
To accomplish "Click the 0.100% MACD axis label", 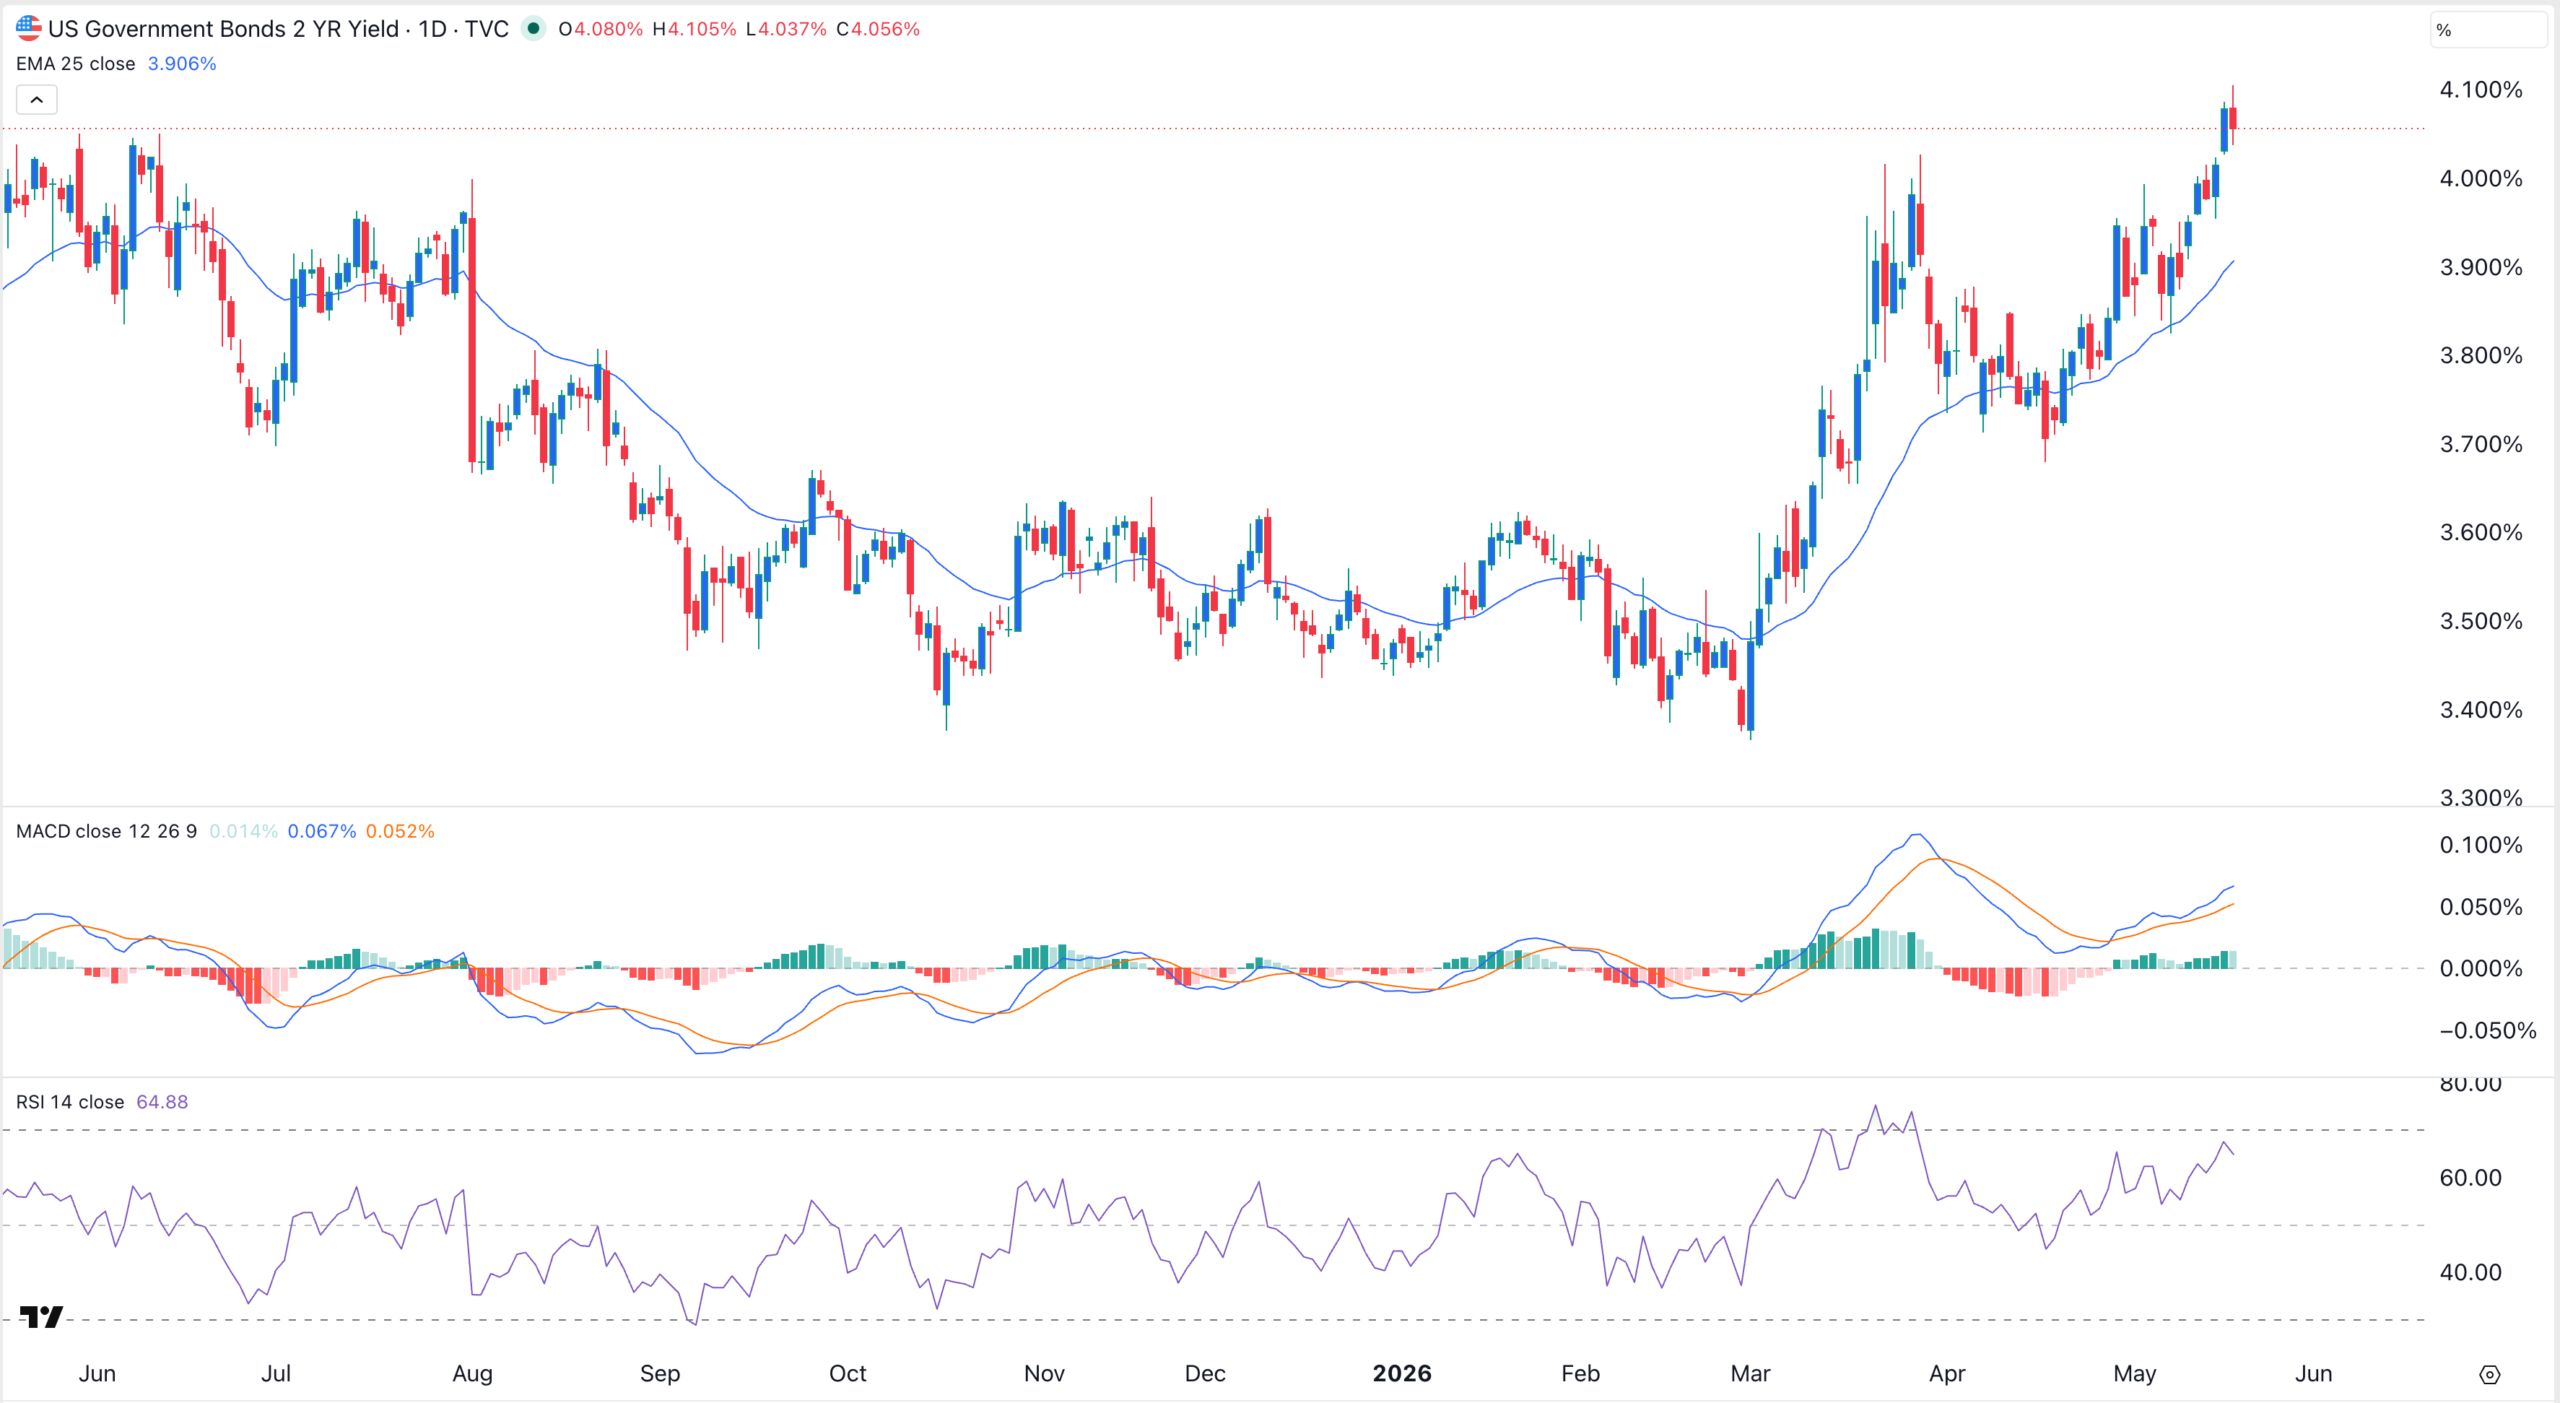I will [2481, 845].
